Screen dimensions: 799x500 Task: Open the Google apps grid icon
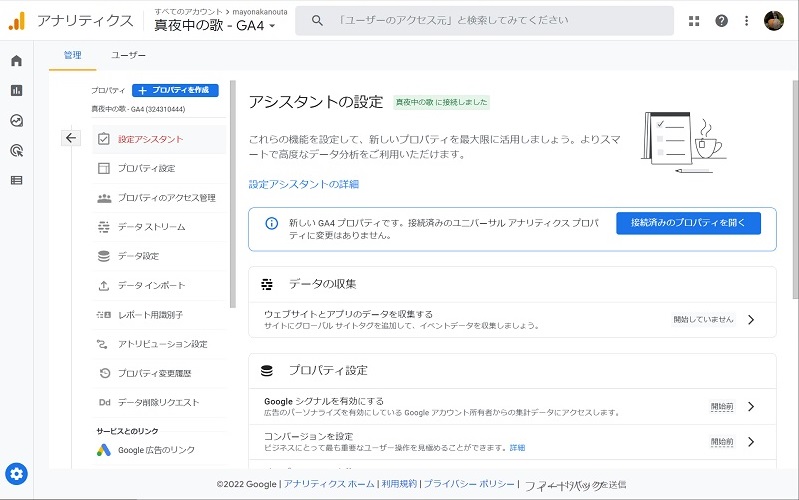[x=694, y=21]
